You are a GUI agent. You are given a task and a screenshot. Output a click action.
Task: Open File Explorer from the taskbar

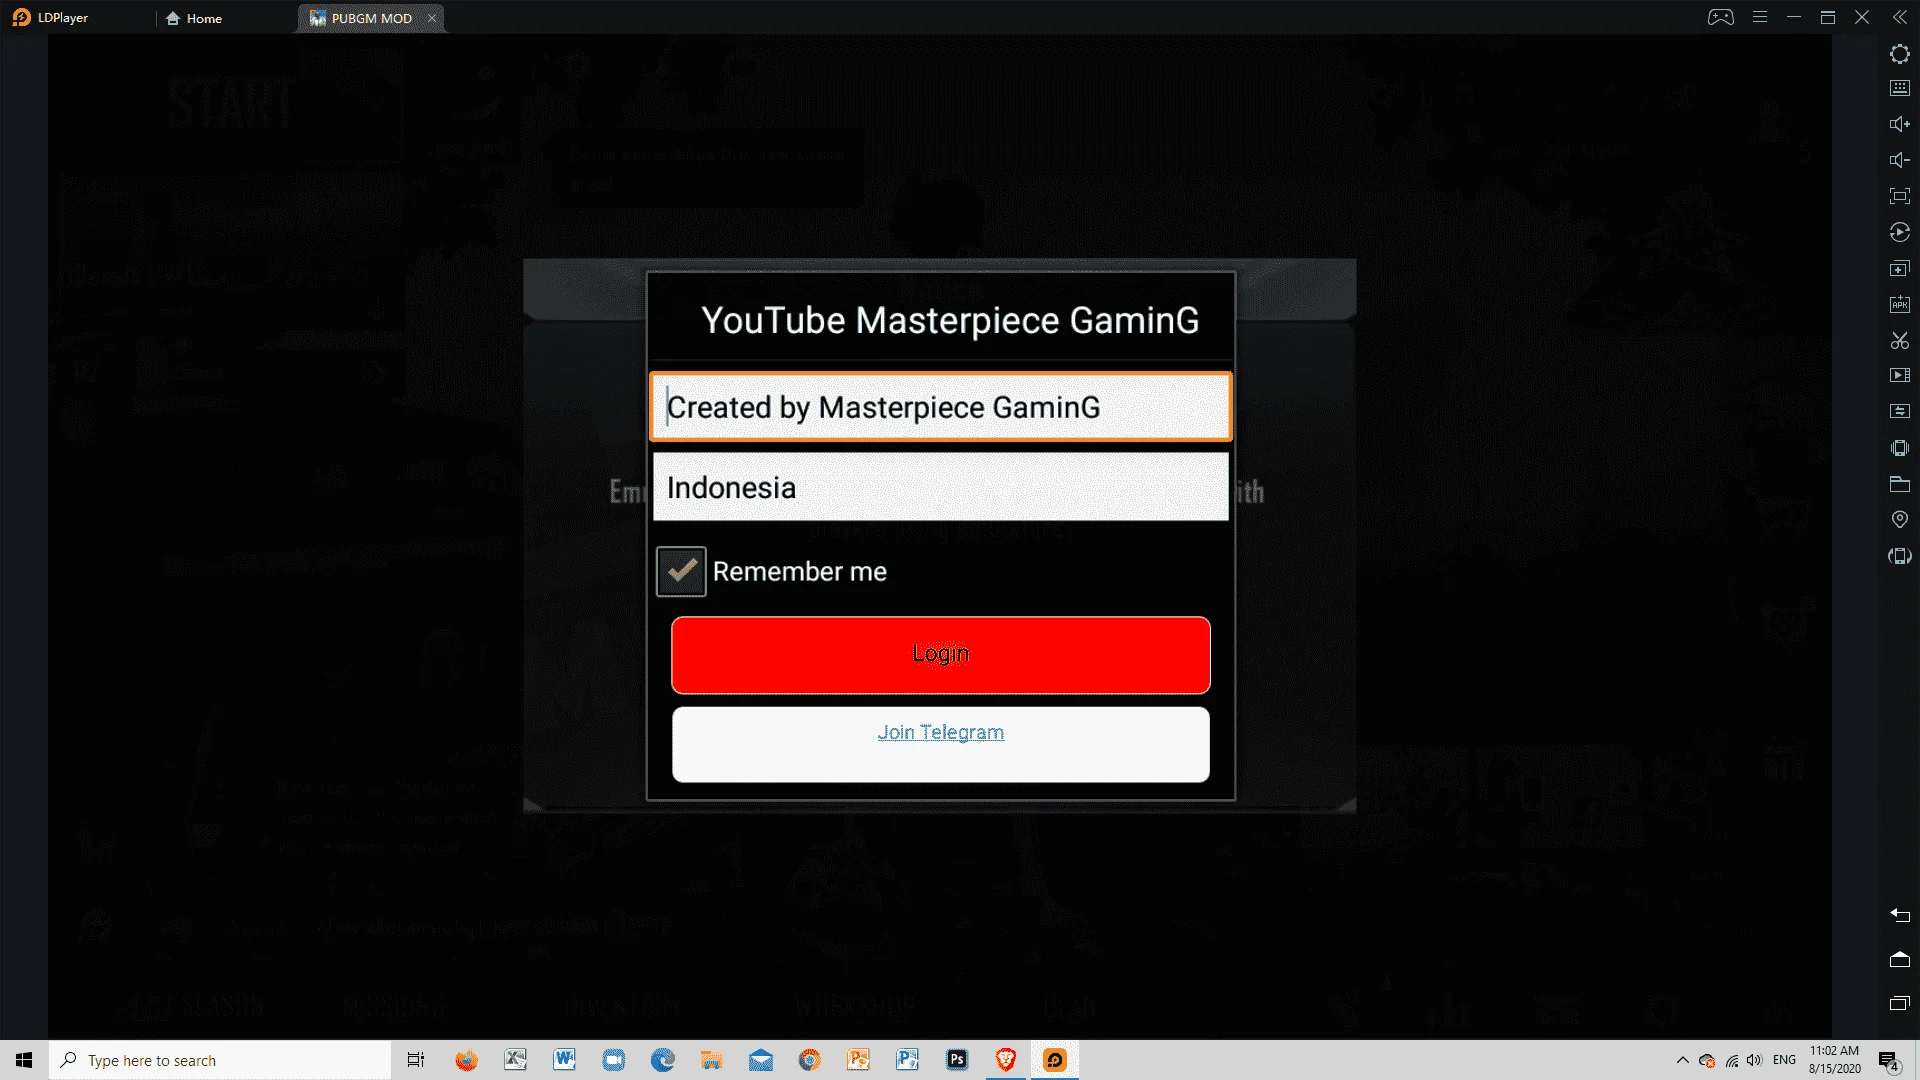711,1060
